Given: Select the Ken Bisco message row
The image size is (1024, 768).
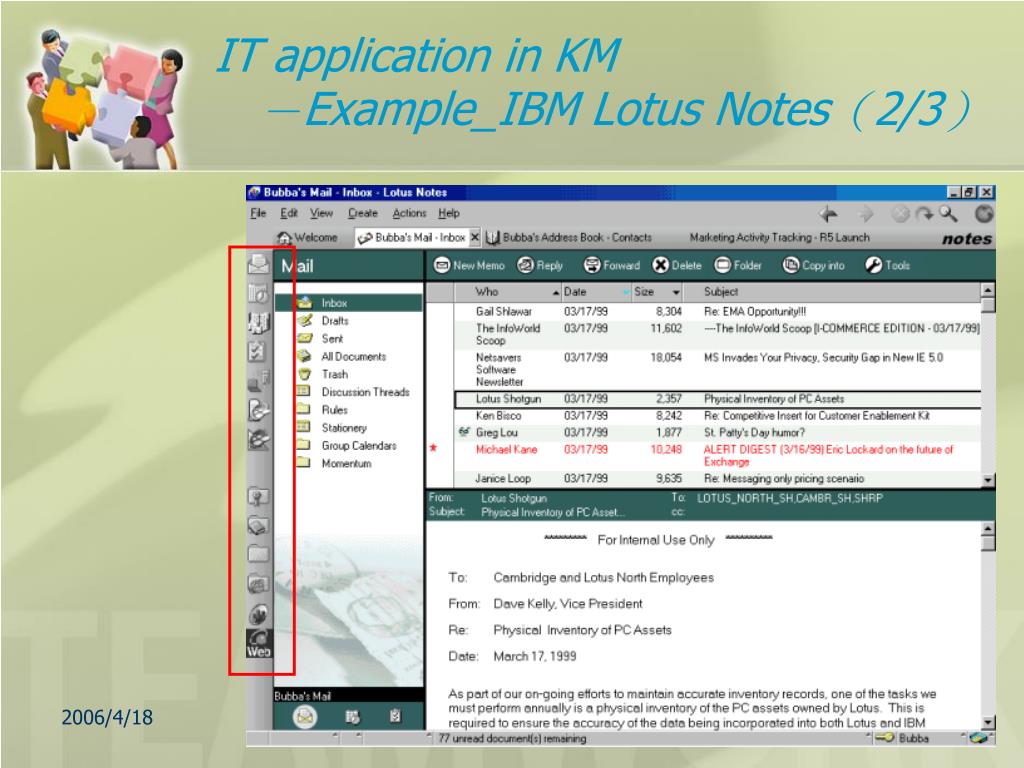Looking at the screenshot, I should point(718,415).
